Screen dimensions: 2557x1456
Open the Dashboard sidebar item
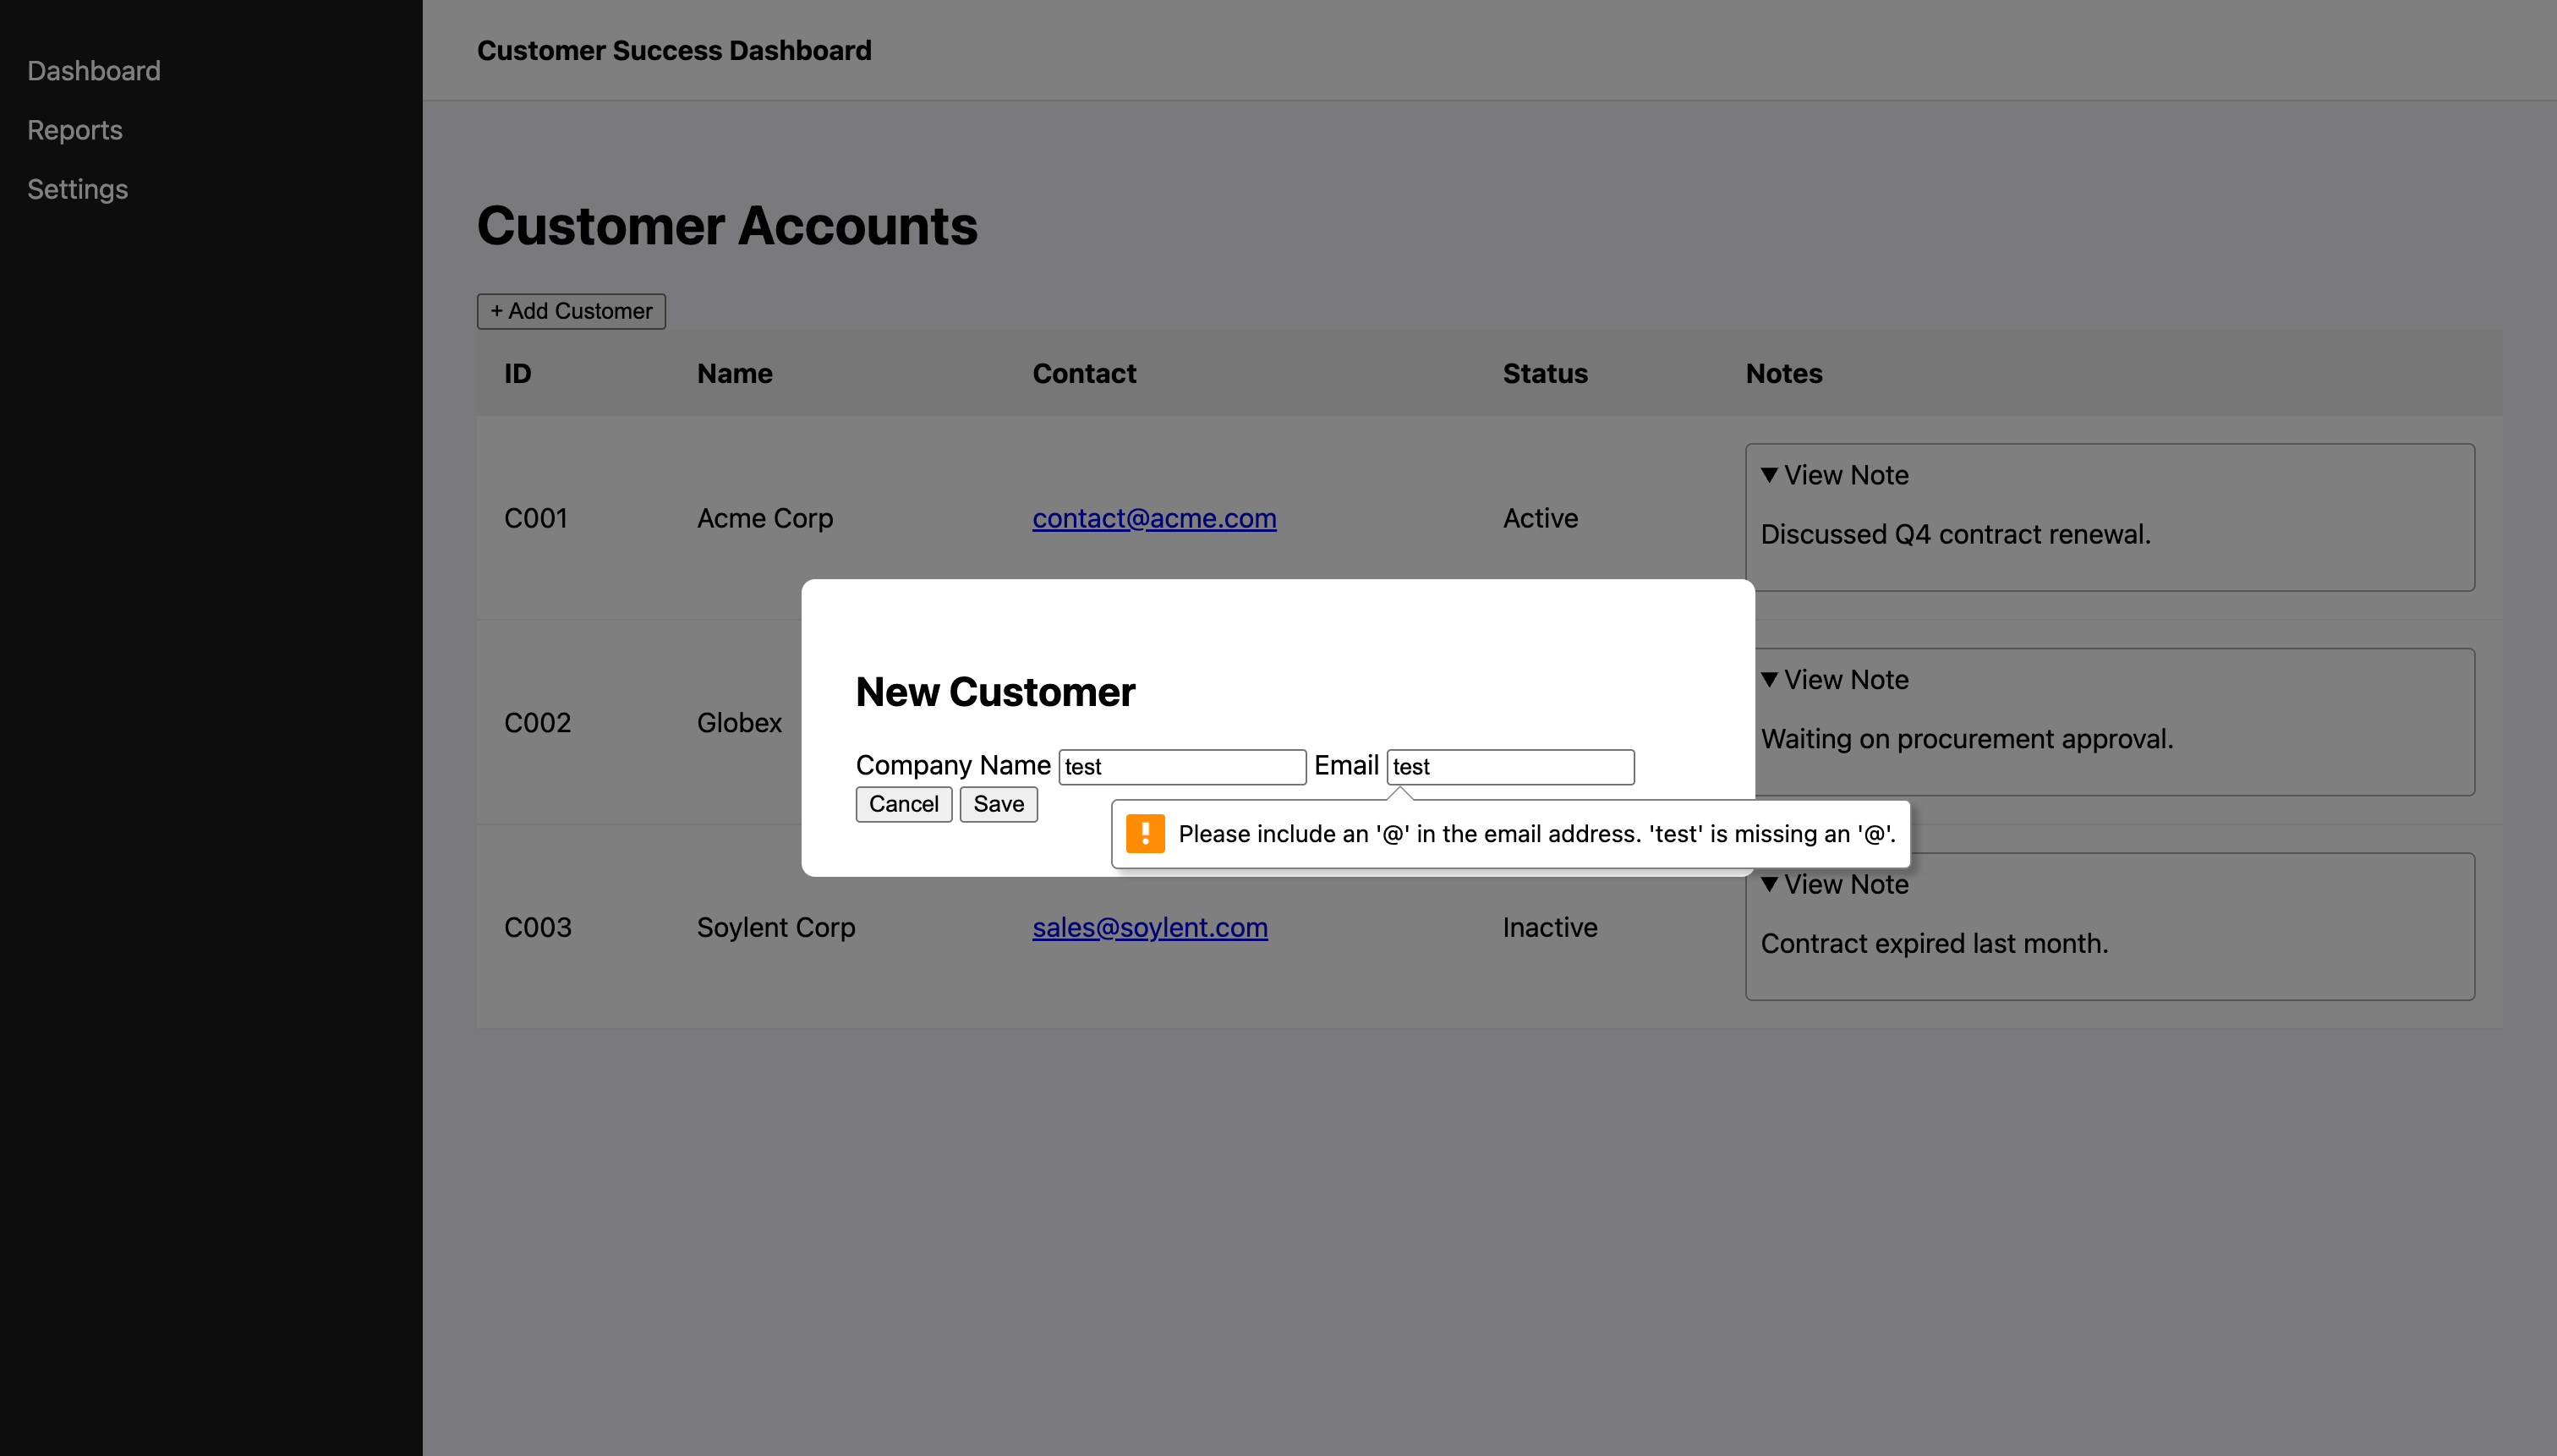[x=94, y=71]
